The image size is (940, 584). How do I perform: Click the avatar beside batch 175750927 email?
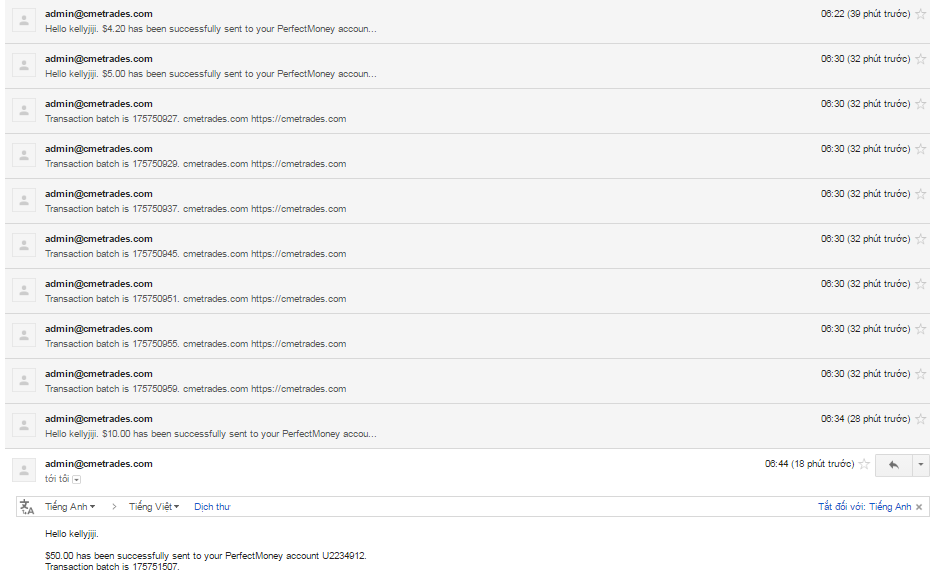24,111
